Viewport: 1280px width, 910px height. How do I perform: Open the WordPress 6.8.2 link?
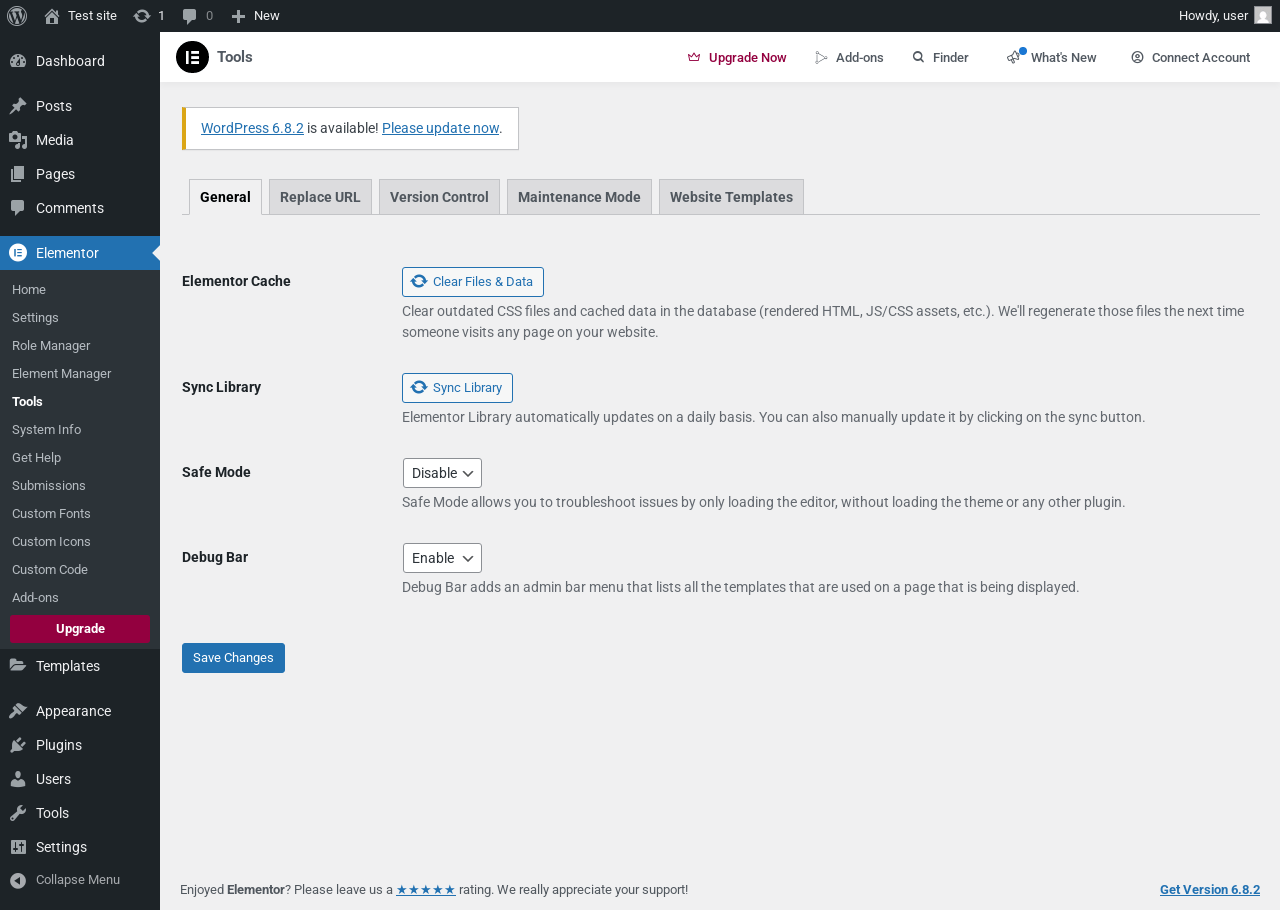coord(252,128)
